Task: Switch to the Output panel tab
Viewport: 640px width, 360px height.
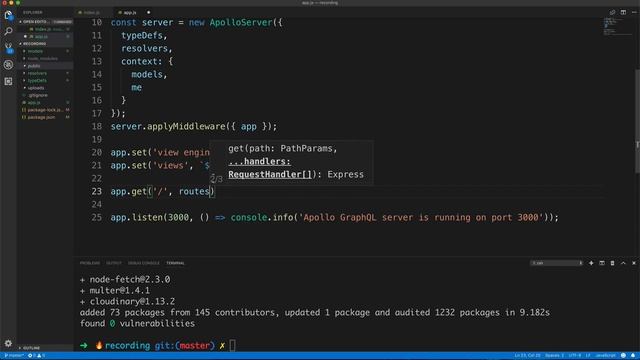Action: (114, 263)
